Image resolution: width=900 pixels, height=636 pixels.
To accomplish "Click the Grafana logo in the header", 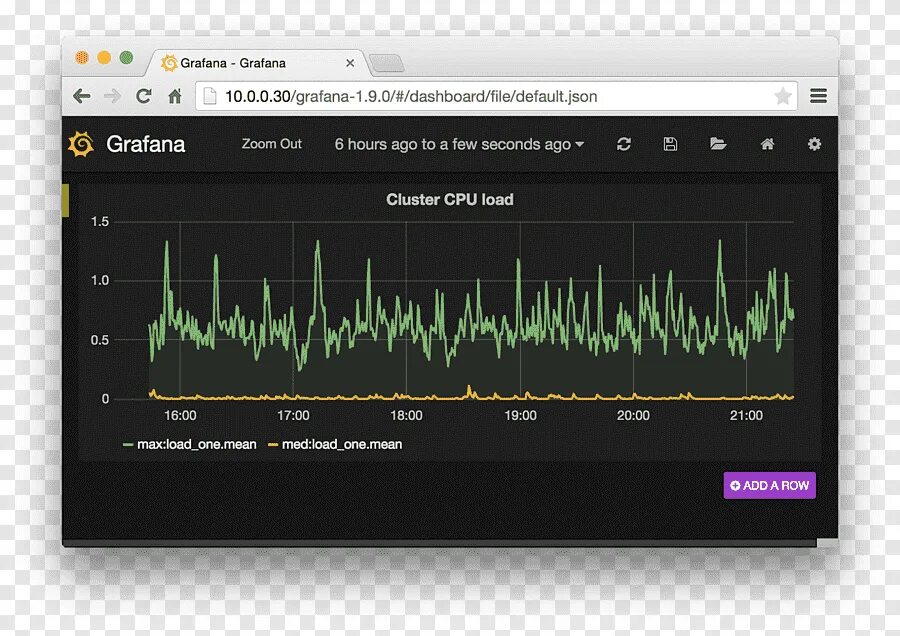I will coord(81,144).
